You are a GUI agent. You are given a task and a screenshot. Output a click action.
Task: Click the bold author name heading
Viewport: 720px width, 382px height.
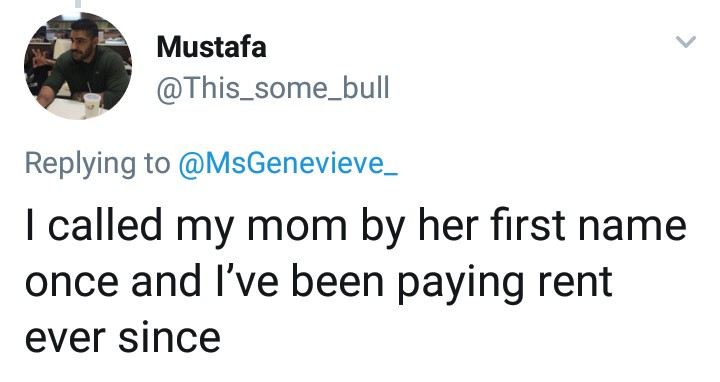tap(211, 47)
